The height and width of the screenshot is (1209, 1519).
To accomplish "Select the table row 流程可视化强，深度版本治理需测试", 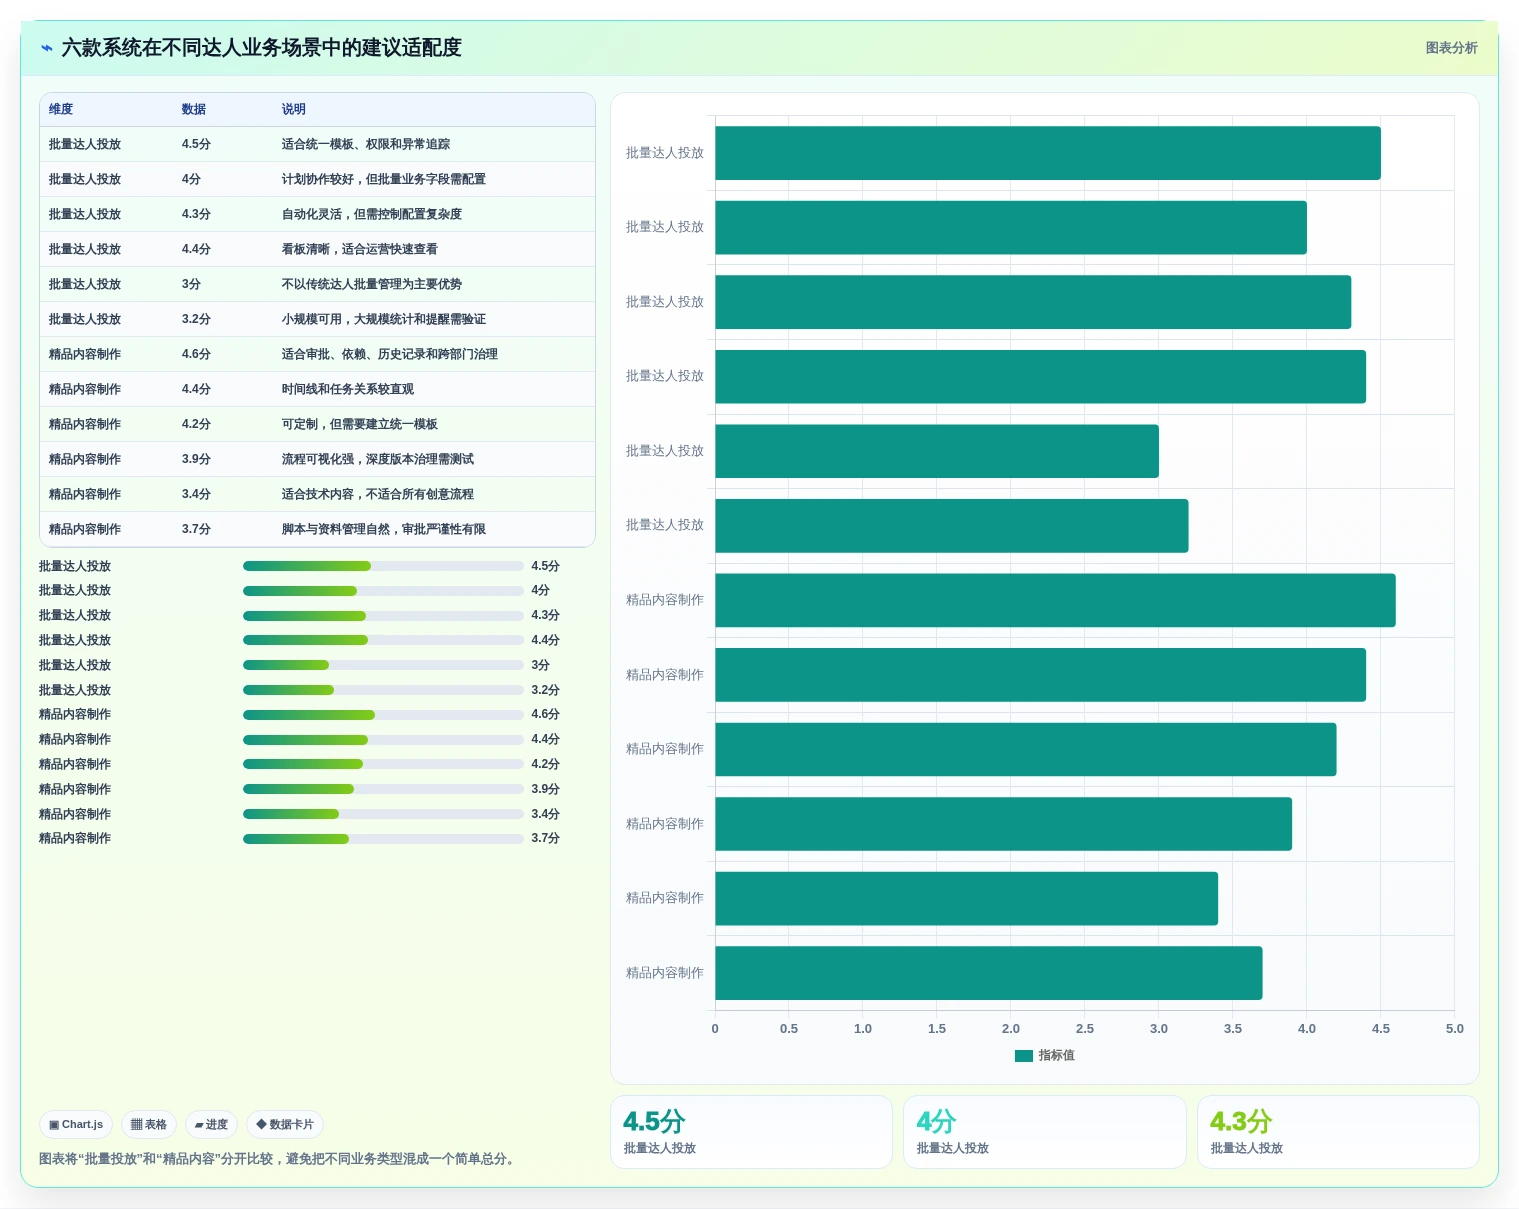I will pos(317,459).
